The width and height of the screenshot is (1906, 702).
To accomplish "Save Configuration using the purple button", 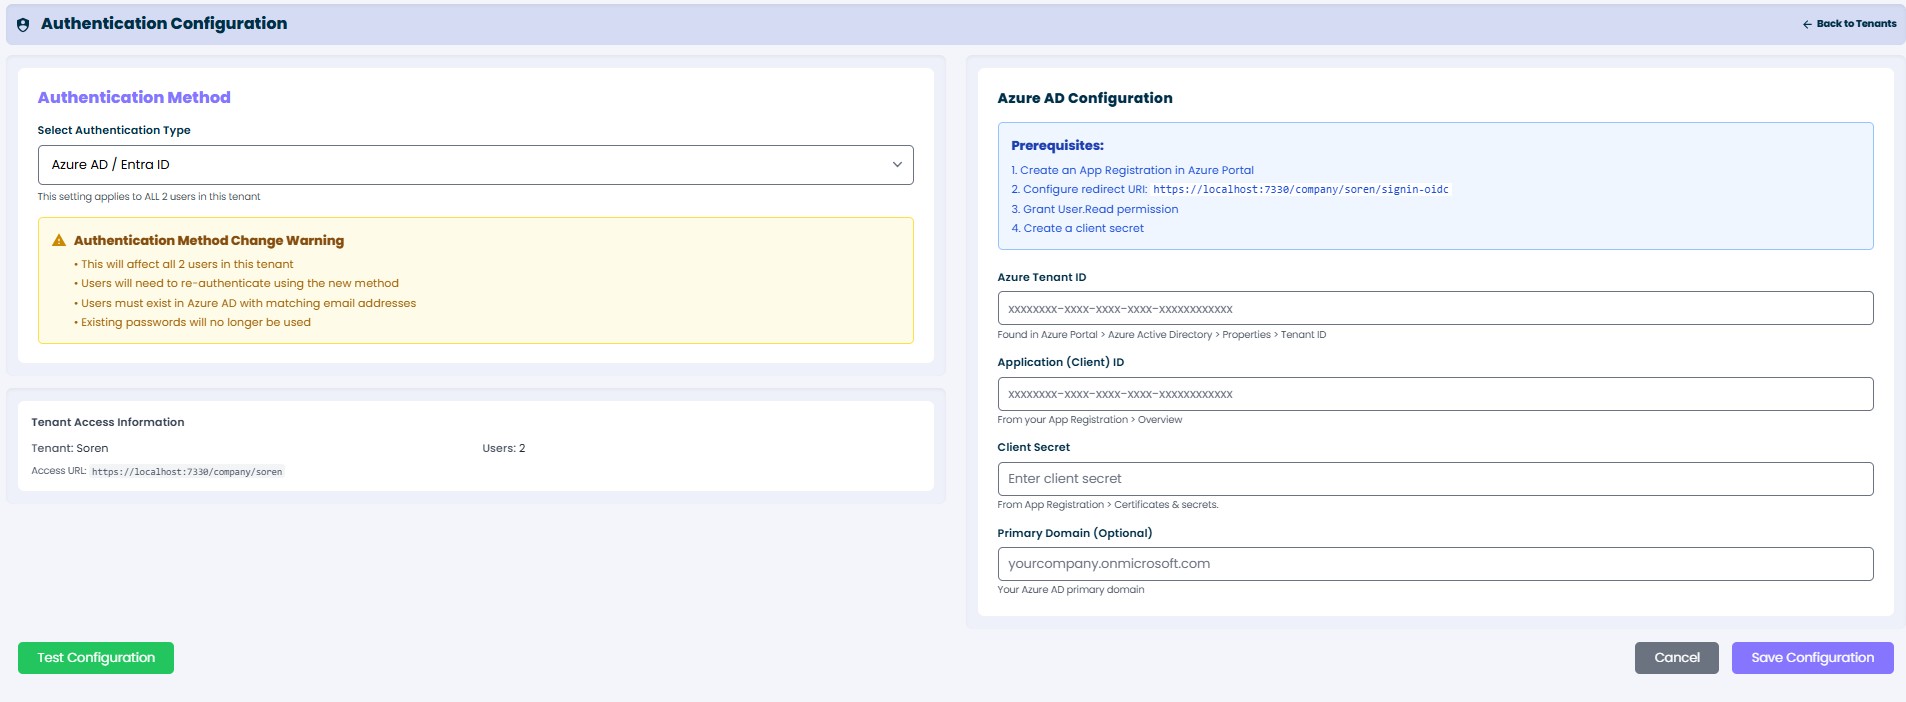I will click(1812, 658).
